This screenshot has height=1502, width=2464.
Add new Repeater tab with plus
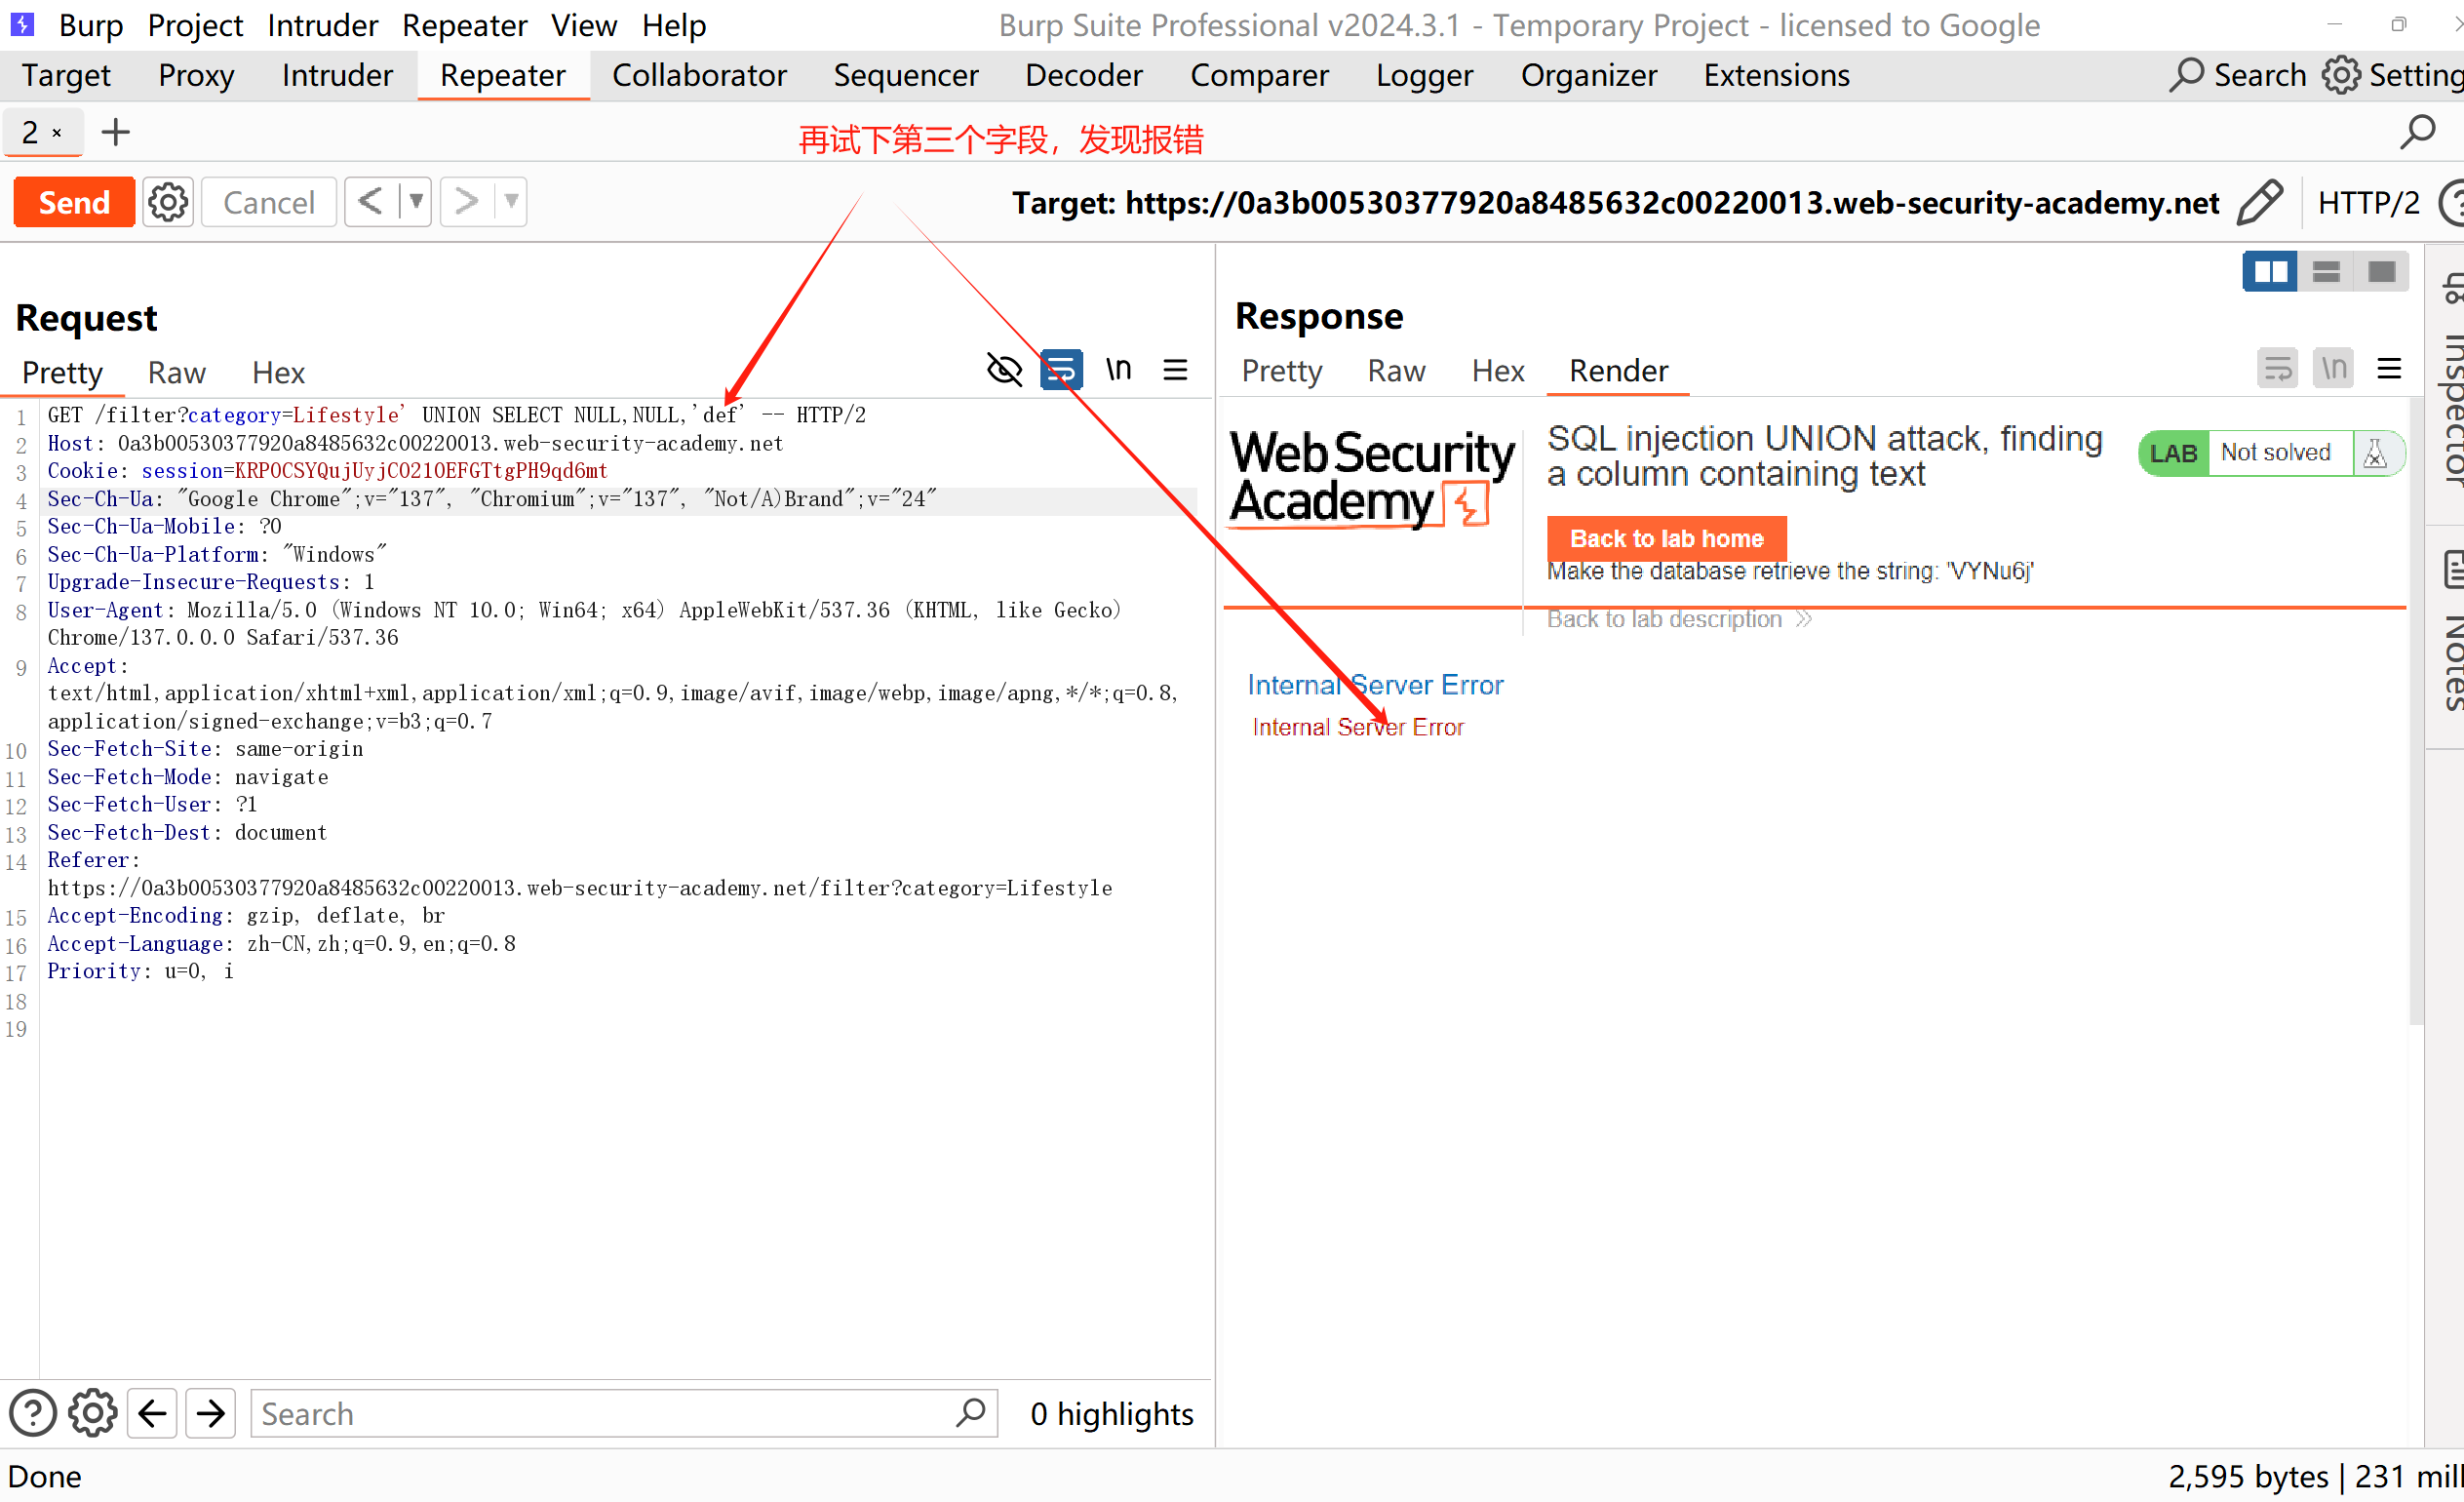(x=116, y=132)
